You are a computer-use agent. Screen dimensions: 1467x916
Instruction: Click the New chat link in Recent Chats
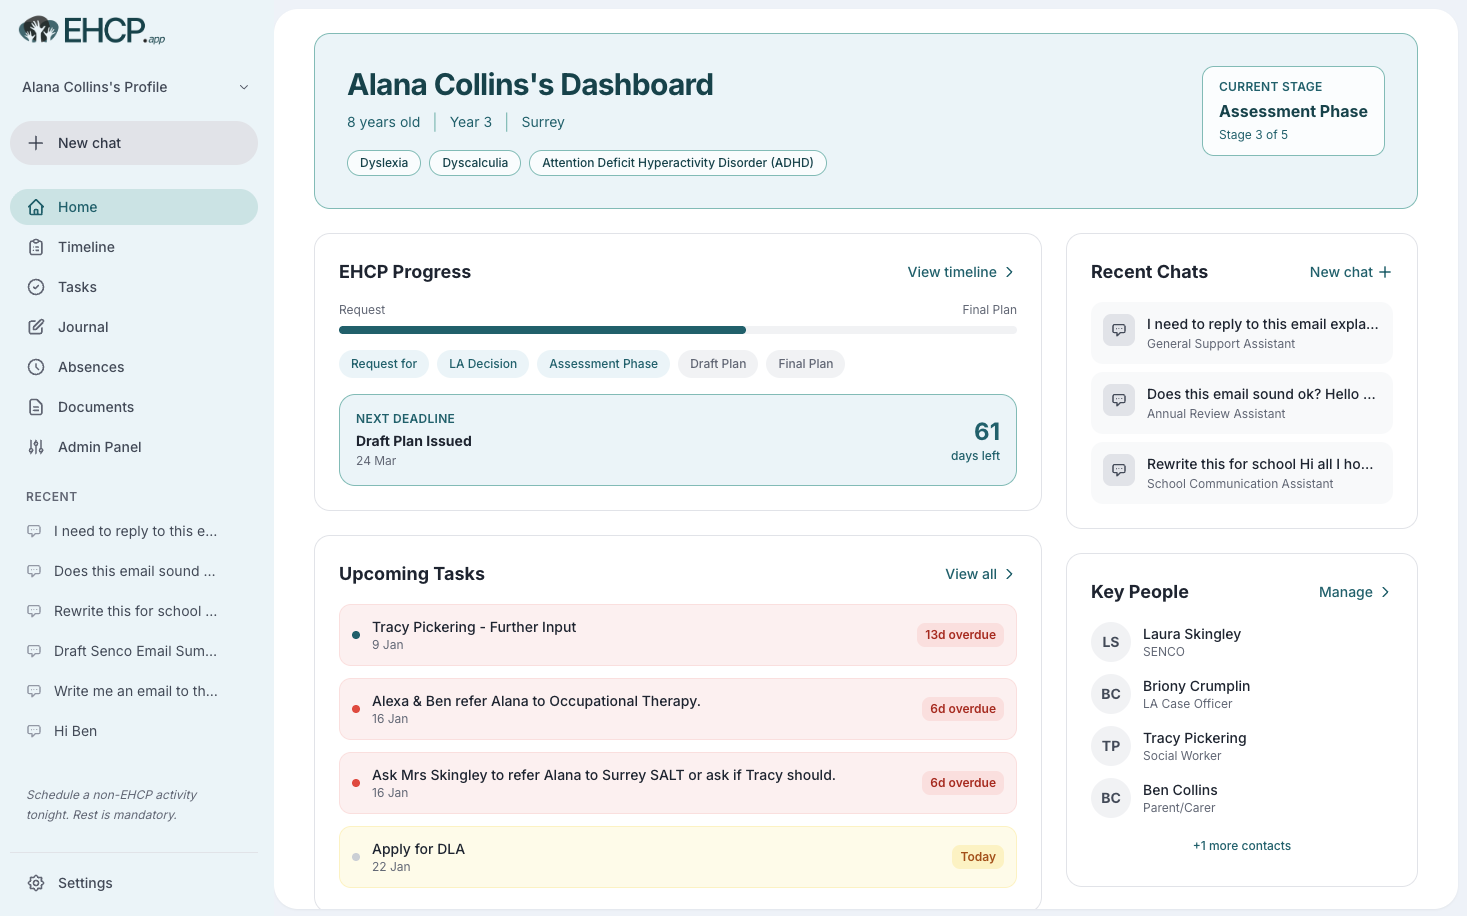[1350, 272]
